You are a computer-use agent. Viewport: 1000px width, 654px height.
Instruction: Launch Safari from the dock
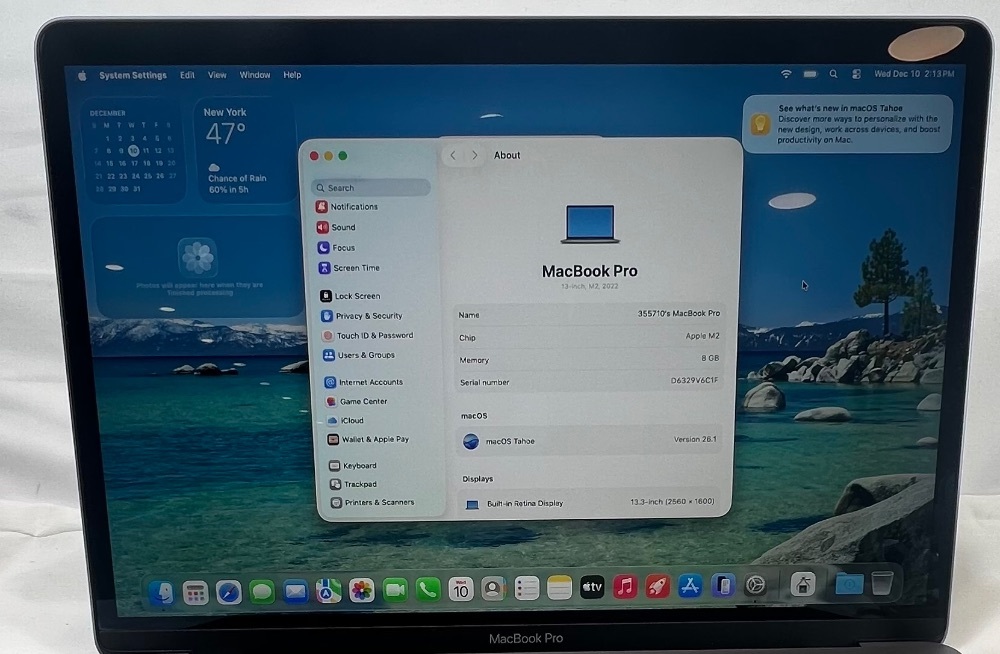[229, 590]
